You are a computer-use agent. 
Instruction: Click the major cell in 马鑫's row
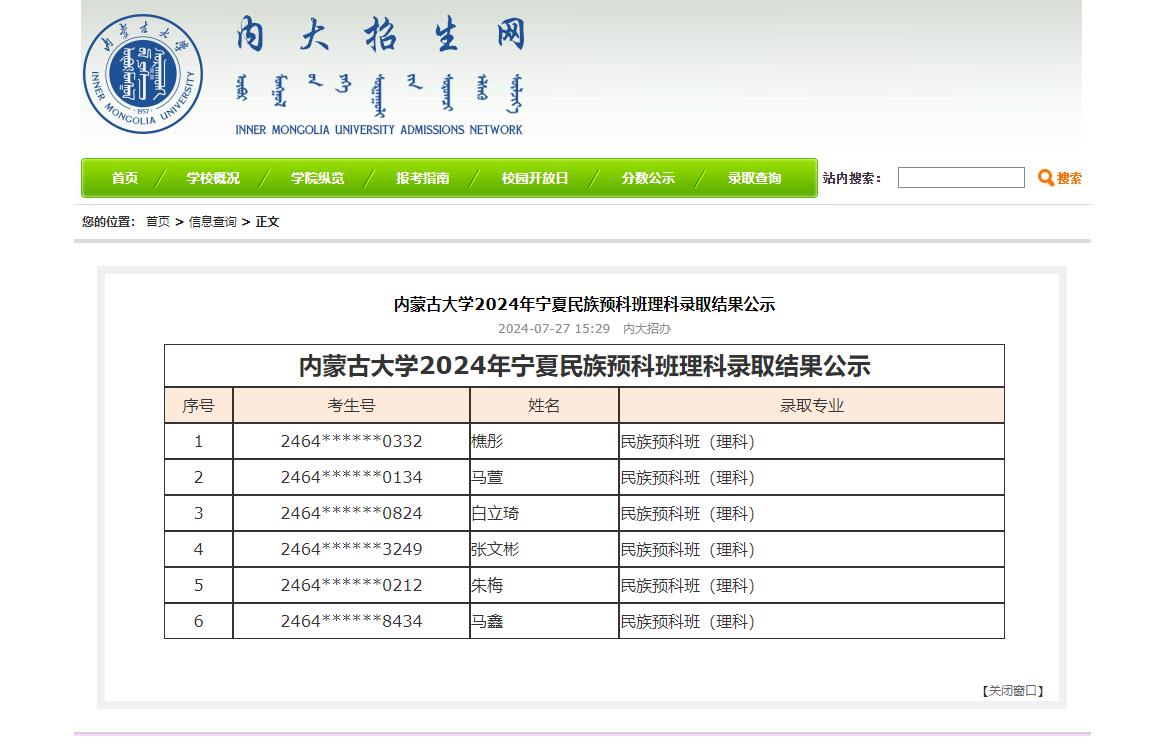[812, 621]
